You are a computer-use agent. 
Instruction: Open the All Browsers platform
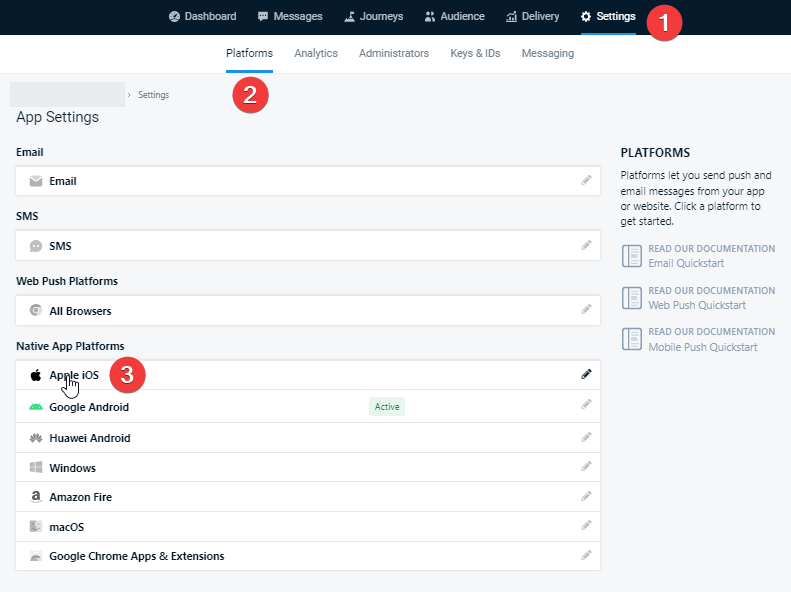point(308,310)
